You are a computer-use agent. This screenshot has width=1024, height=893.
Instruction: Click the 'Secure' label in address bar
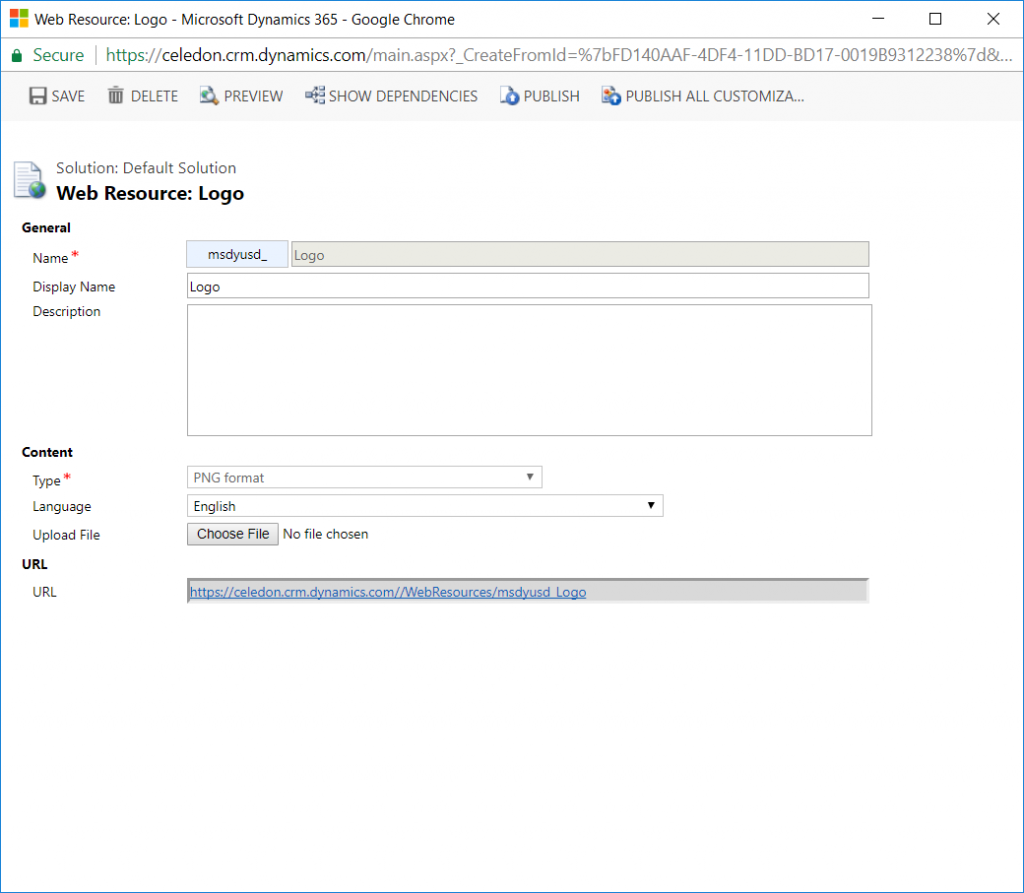coord(58,56)
